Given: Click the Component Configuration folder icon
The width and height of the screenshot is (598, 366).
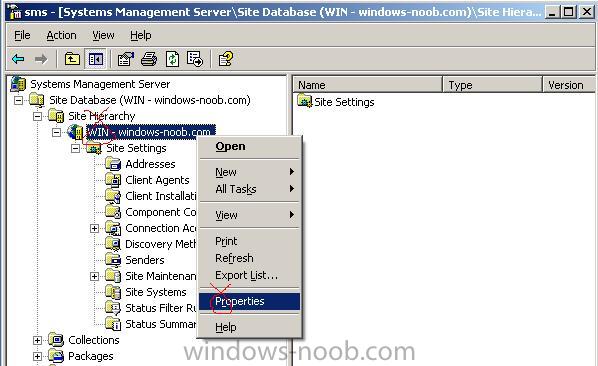Looking at the screenshot, I should pyautogui.click(x=113, y=212).
